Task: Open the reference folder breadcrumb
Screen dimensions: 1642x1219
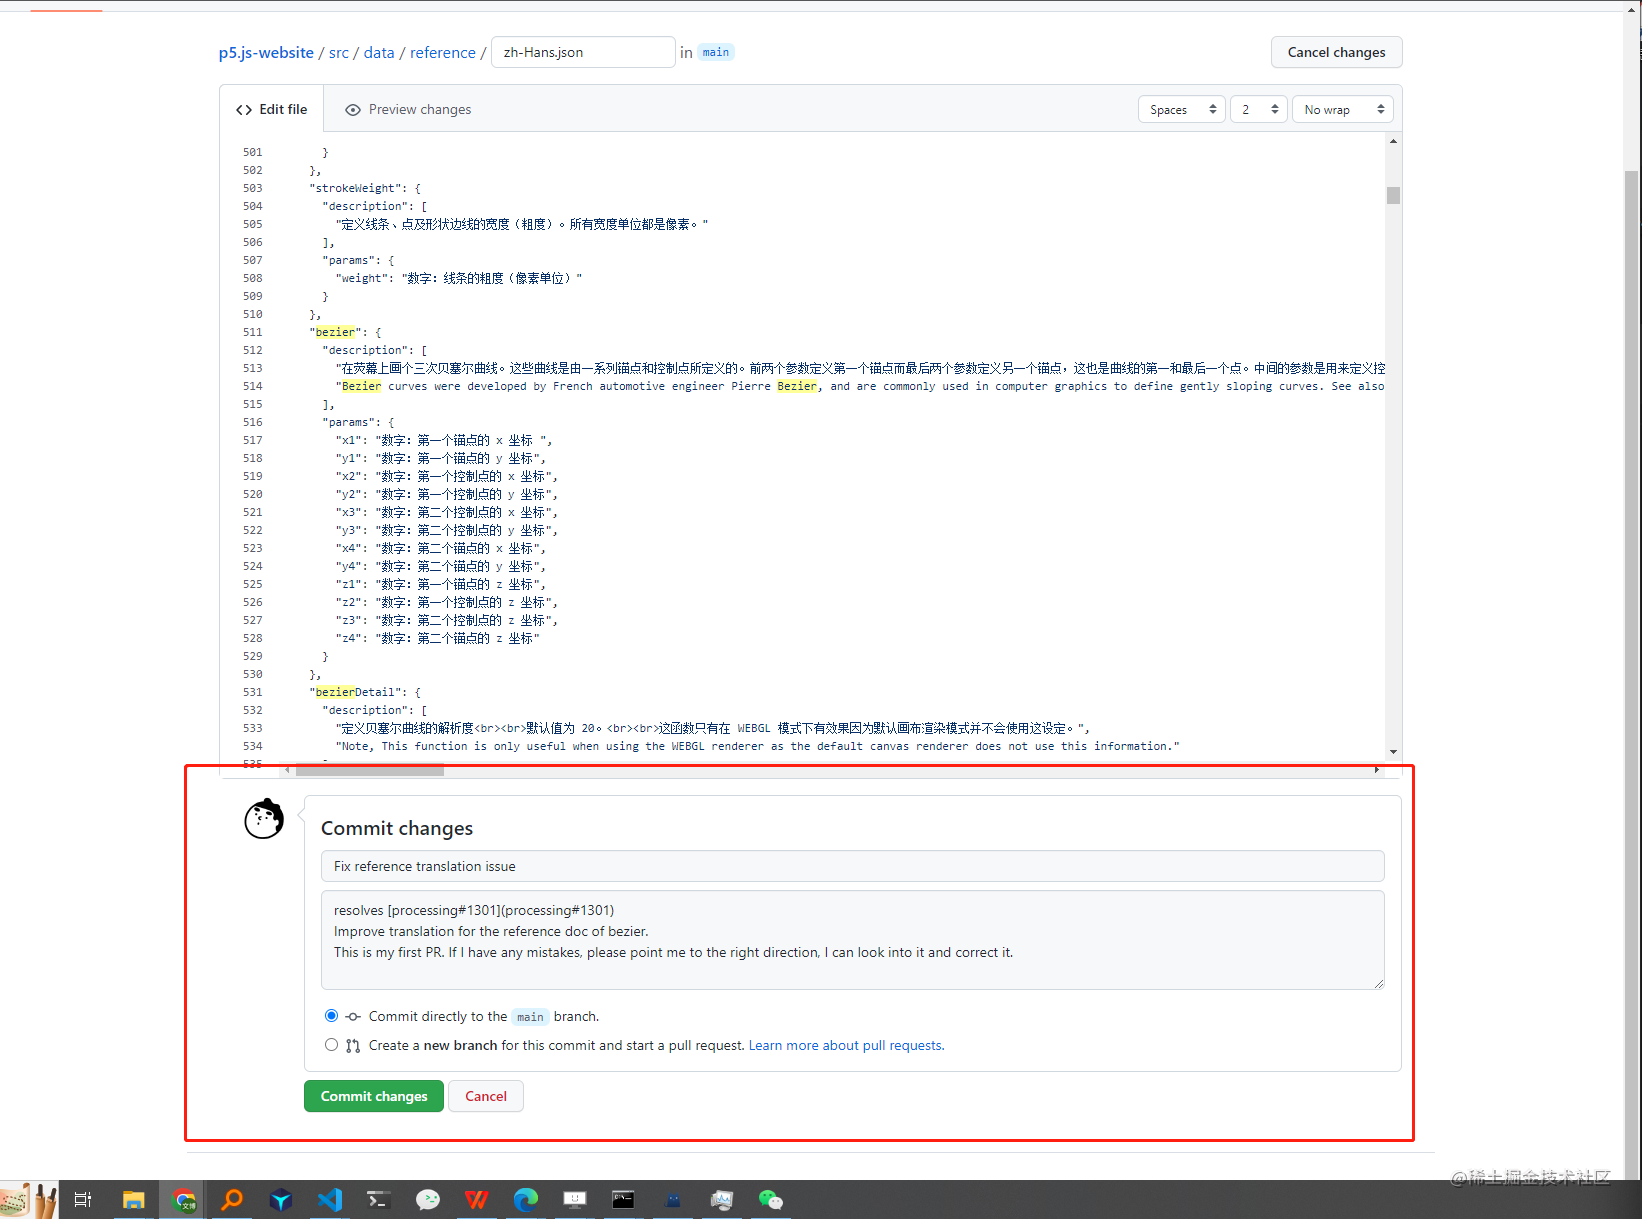Action: pos(443,52)
